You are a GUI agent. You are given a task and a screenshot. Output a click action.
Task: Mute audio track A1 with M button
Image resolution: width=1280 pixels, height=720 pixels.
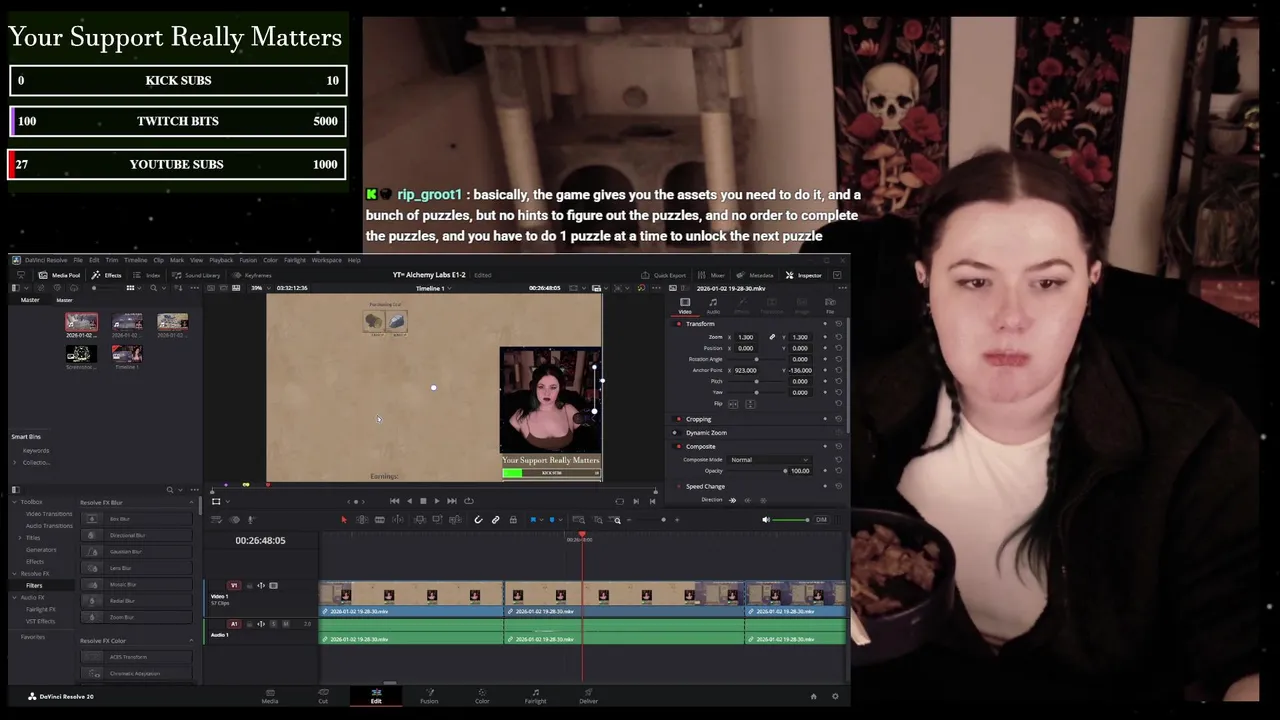tap(285, 624)
